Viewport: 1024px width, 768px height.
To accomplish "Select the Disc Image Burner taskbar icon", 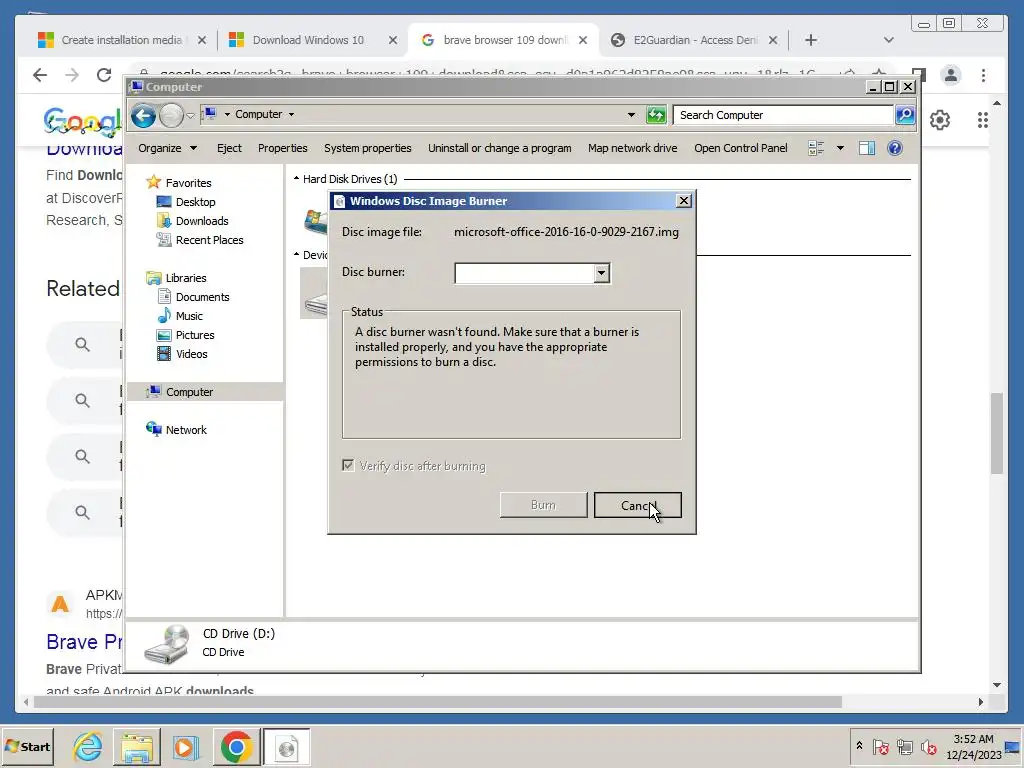I will point(287,746).
